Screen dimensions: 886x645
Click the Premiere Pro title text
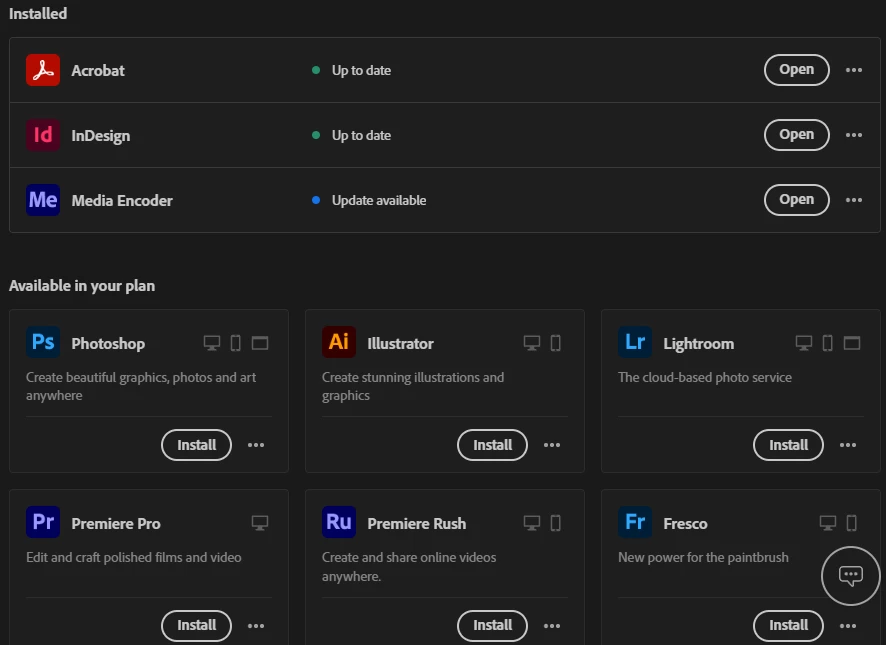pyautogui.click(x=116, y=523)
